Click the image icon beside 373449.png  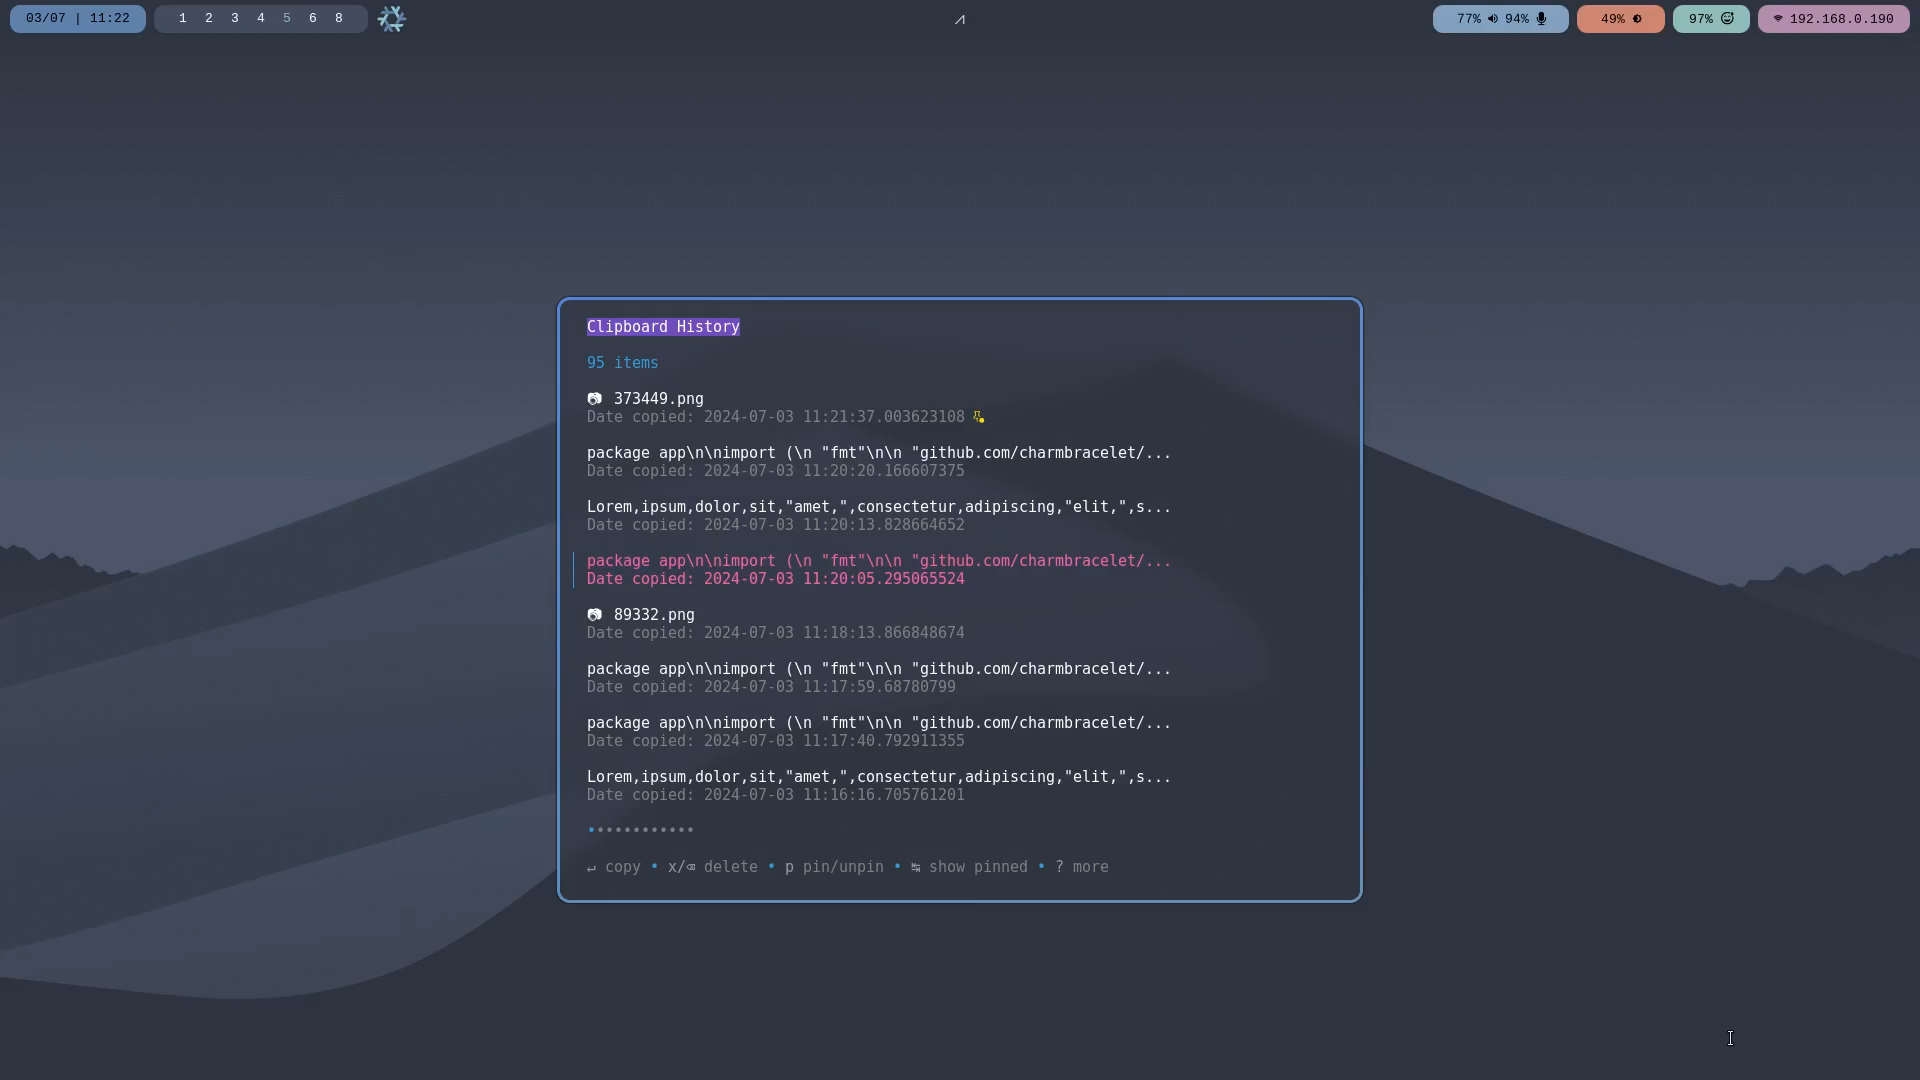(595, 398)
